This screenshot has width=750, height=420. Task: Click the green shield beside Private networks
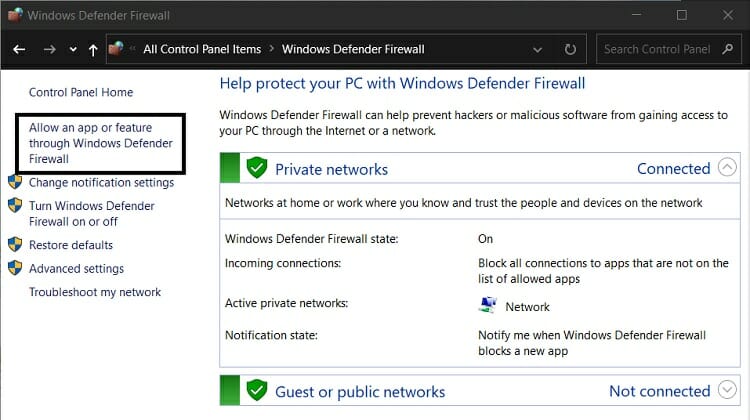[257, 168]
